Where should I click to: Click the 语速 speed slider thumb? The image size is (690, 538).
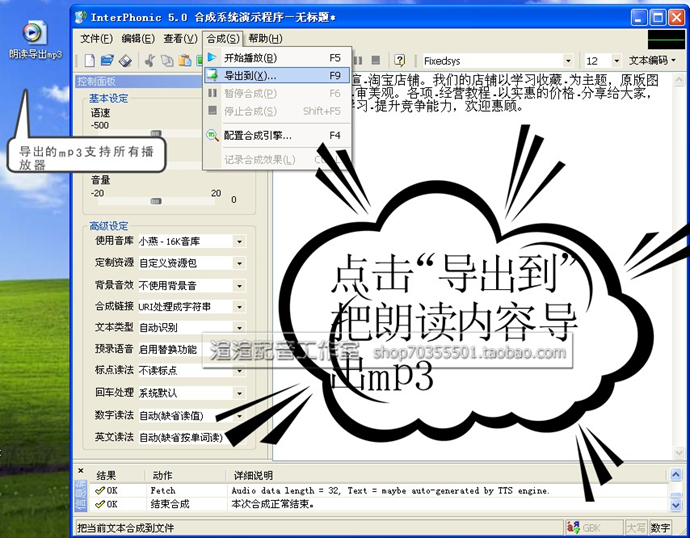pos(156,133)
